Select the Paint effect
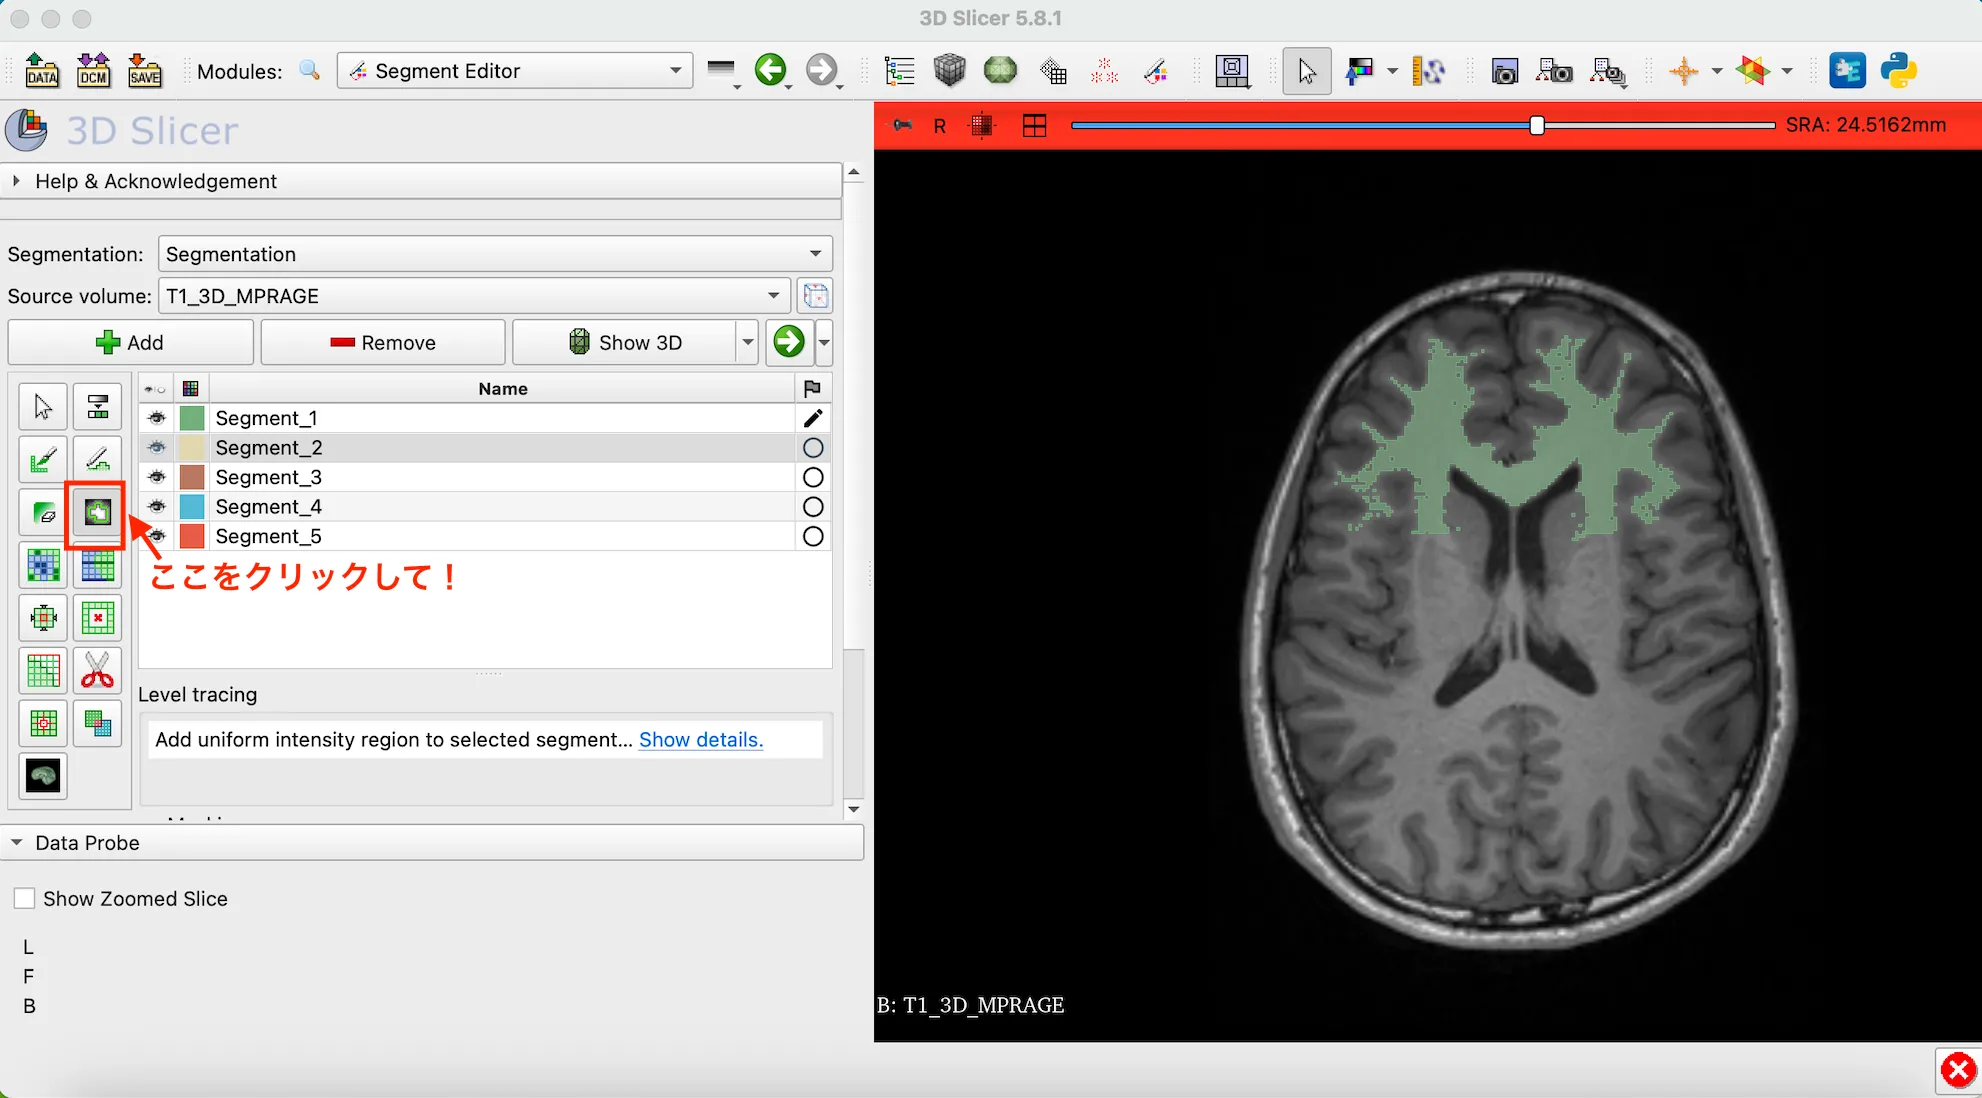1982x1098 pixels. (42, 458)
